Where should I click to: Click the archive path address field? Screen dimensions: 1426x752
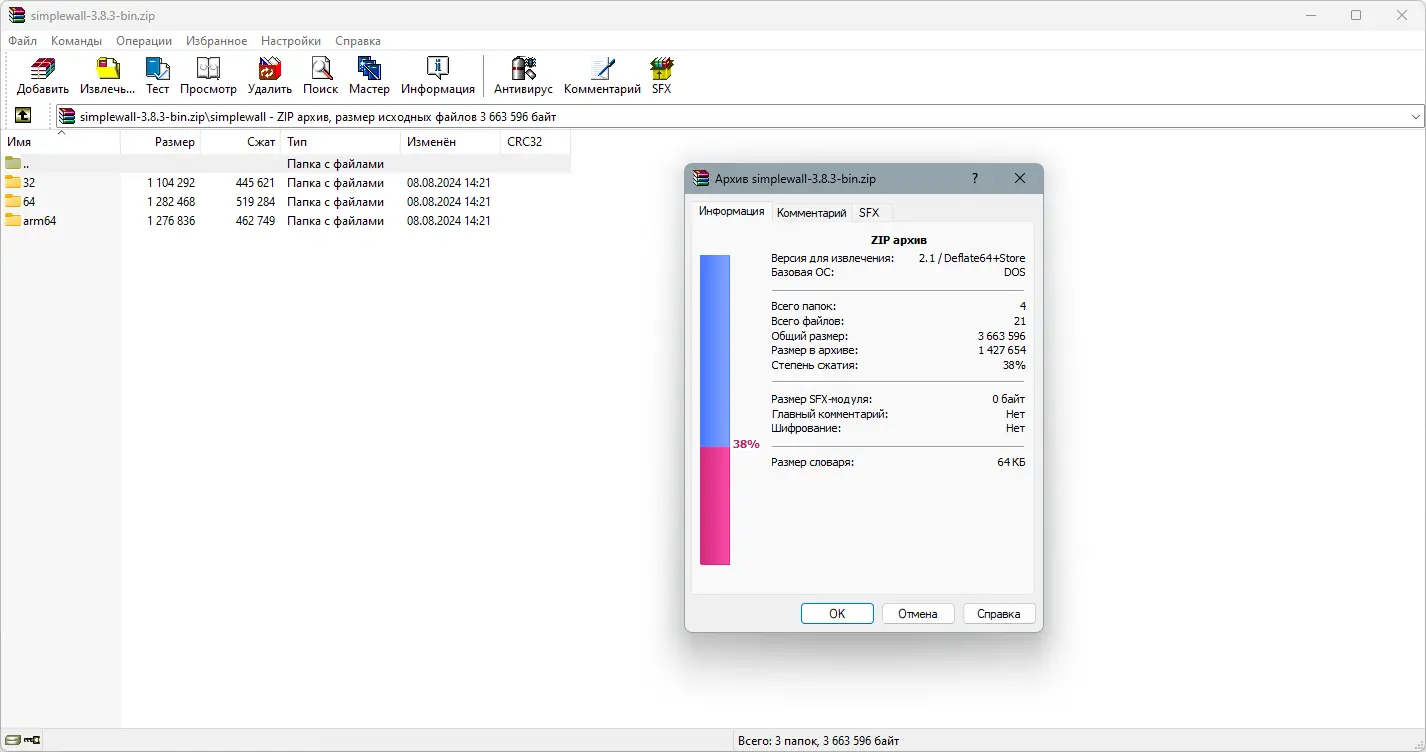point(739,116)
